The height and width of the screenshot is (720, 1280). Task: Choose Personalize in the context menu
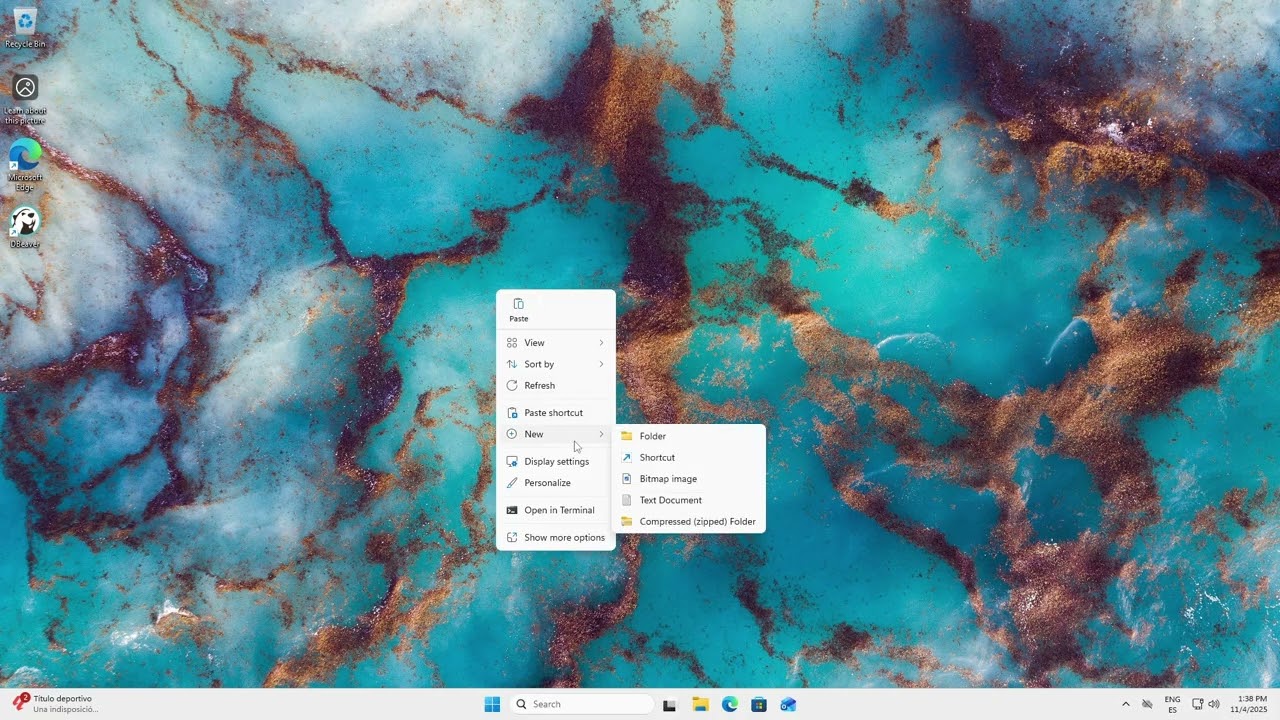556,483
